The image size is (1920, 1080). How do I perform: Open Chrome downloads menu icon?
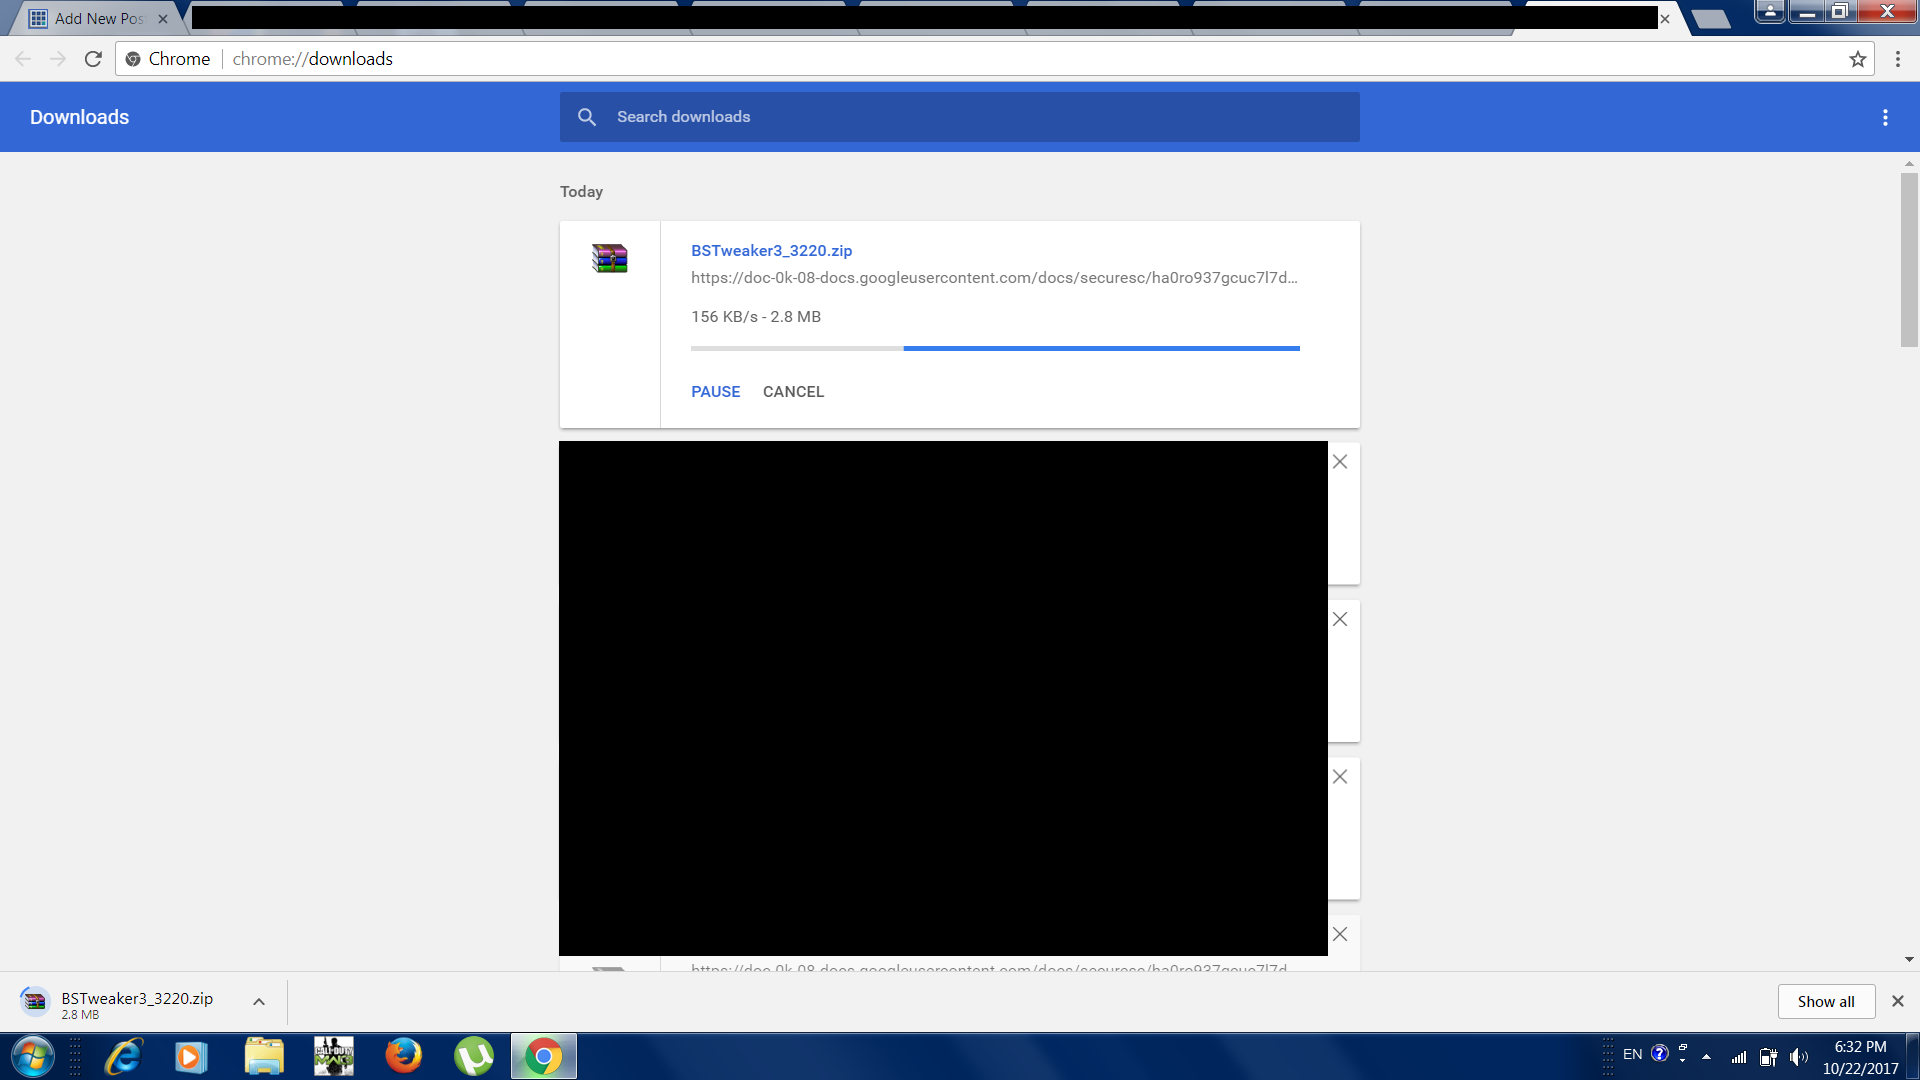coord(1886,117)
